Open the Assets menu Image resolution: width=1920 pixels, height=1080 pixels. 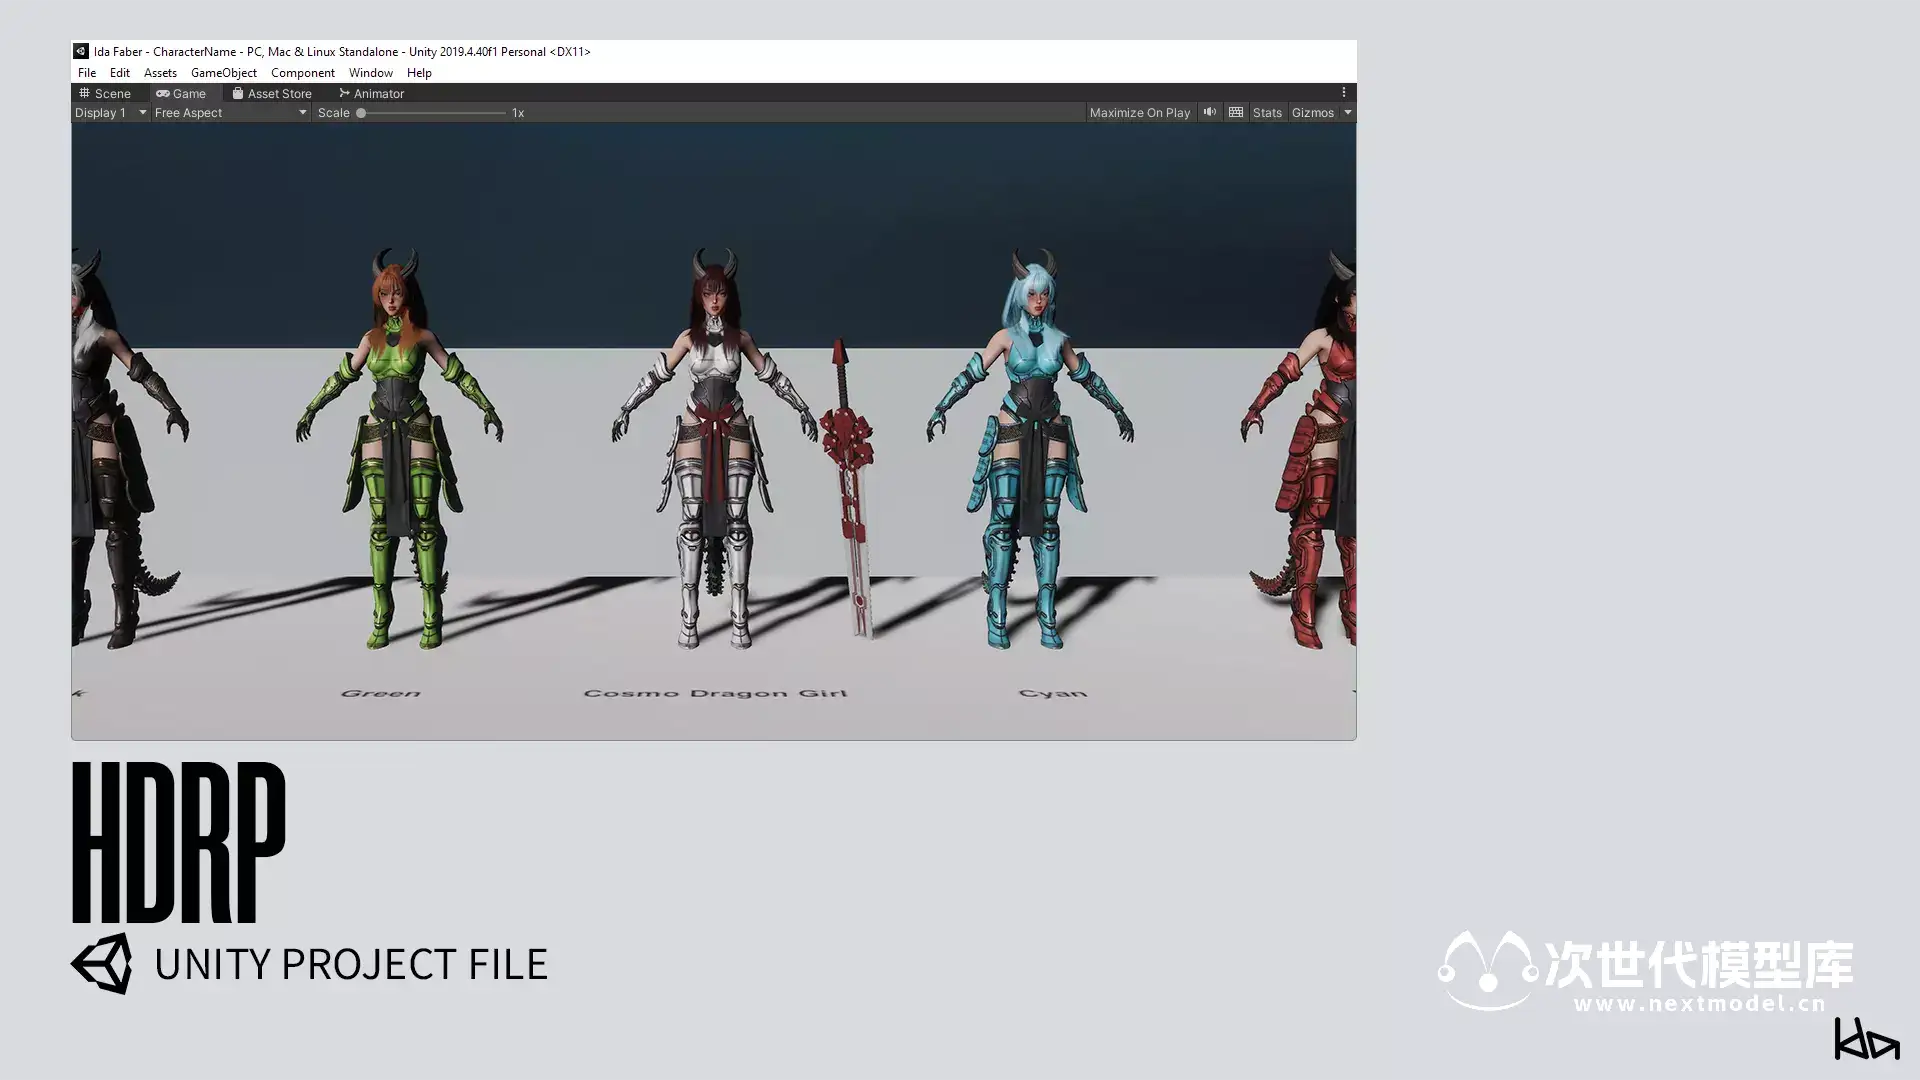160,73
